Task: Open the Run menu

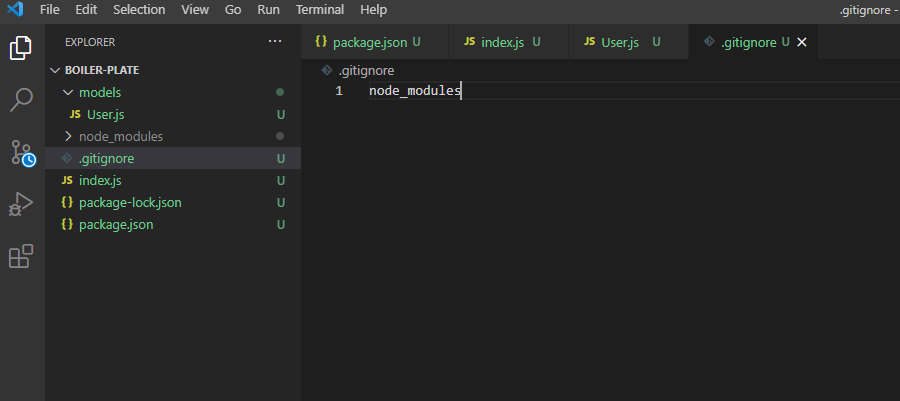Action: click(269, 10)
